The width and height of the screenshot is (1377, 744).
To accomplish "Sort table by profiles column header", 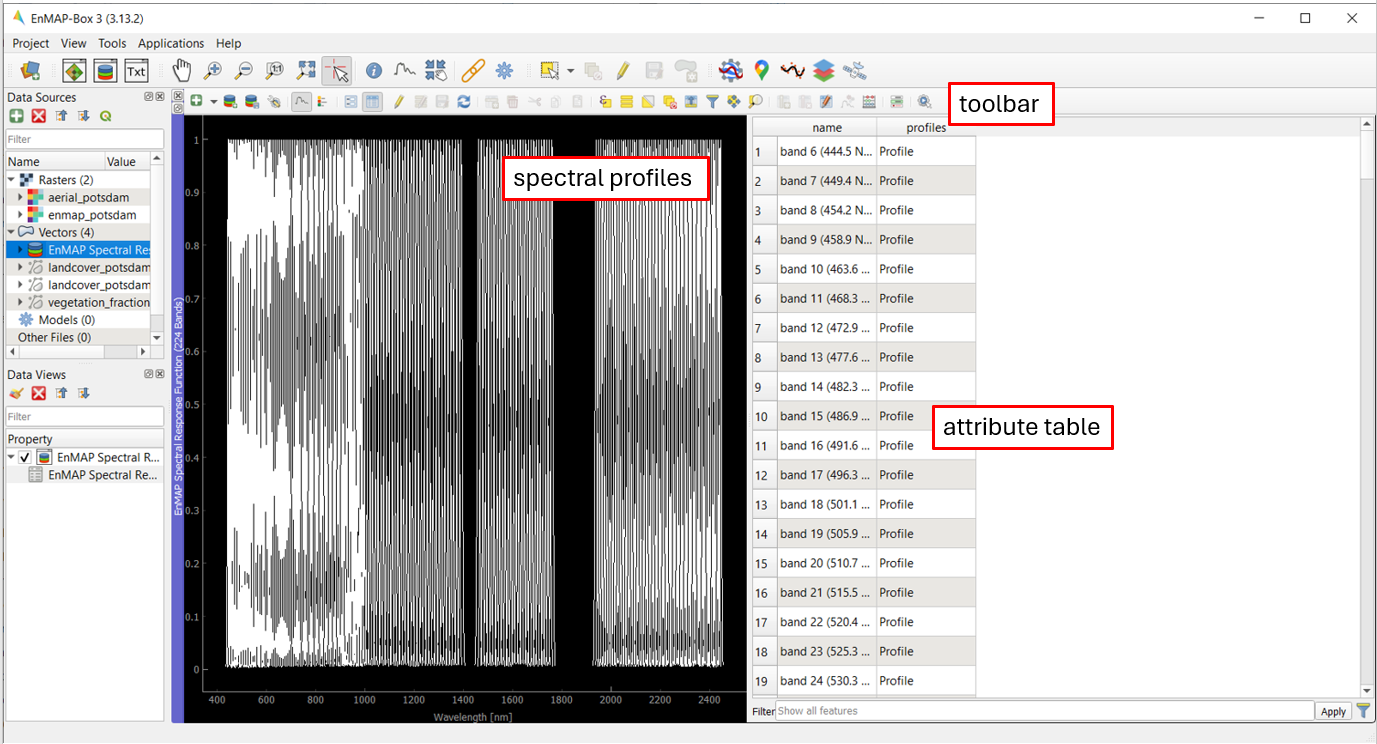I will [x=926, y=127].
